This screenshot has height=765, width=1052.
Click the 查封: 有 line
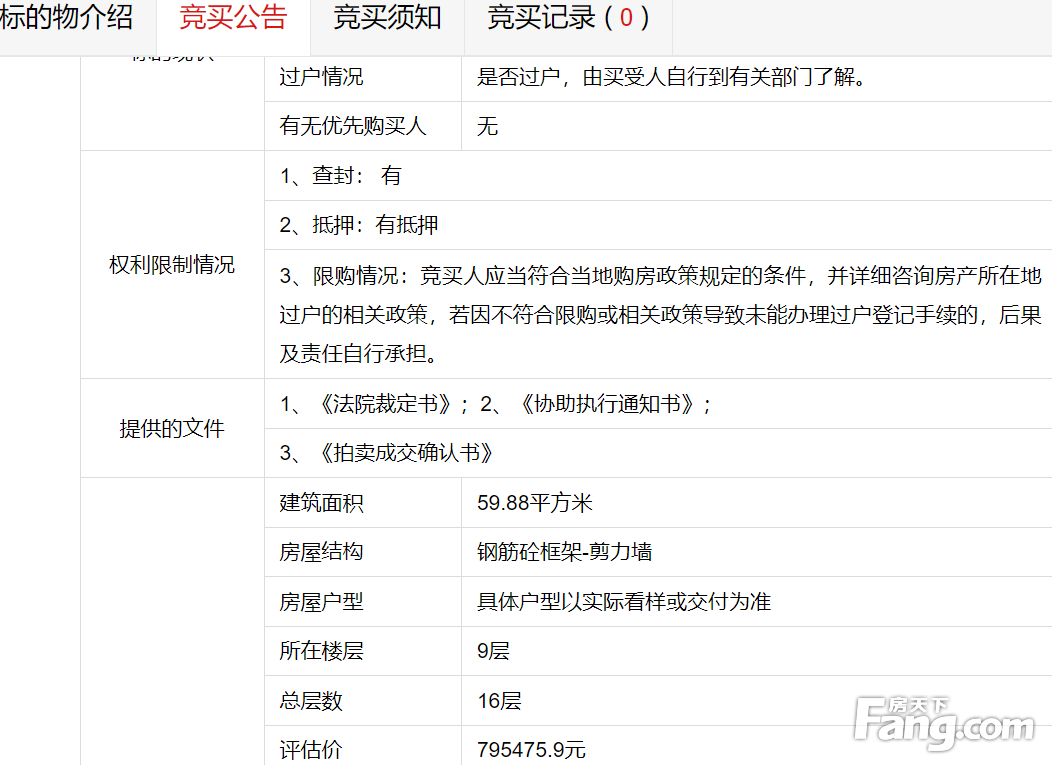tap(341, 176)
